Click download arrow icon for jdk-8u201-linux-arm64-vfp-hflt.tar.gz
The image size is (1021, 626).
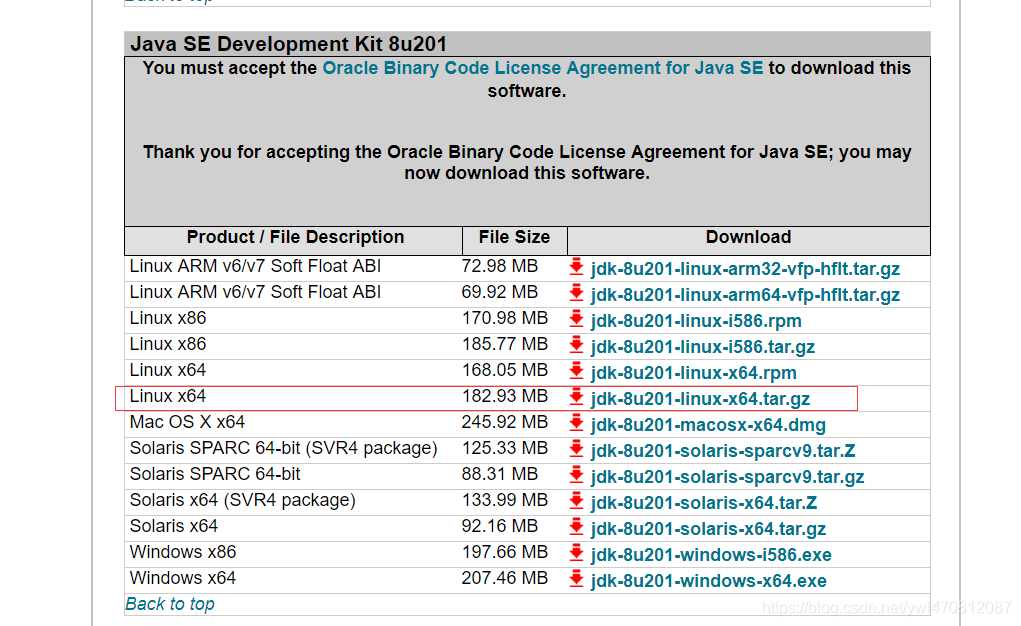[x=576, y=293]
